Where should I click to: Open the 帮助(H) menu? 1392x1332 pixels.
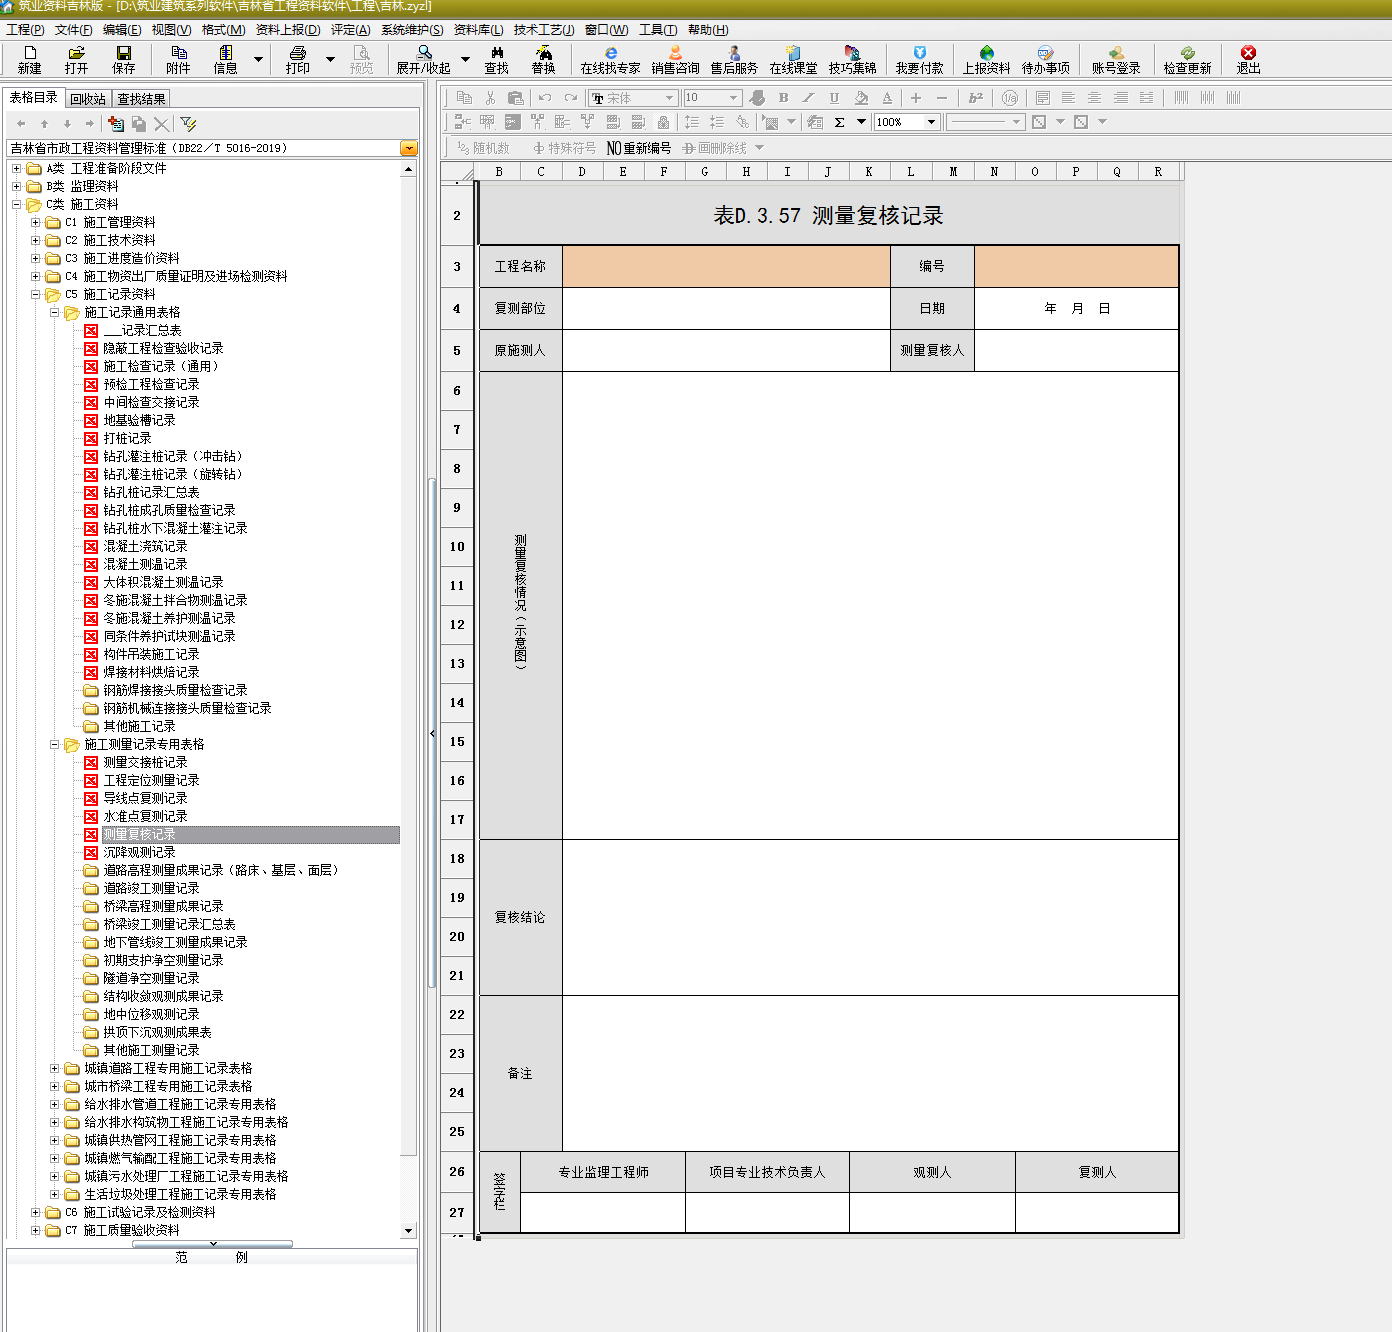[x=708, y=30]
